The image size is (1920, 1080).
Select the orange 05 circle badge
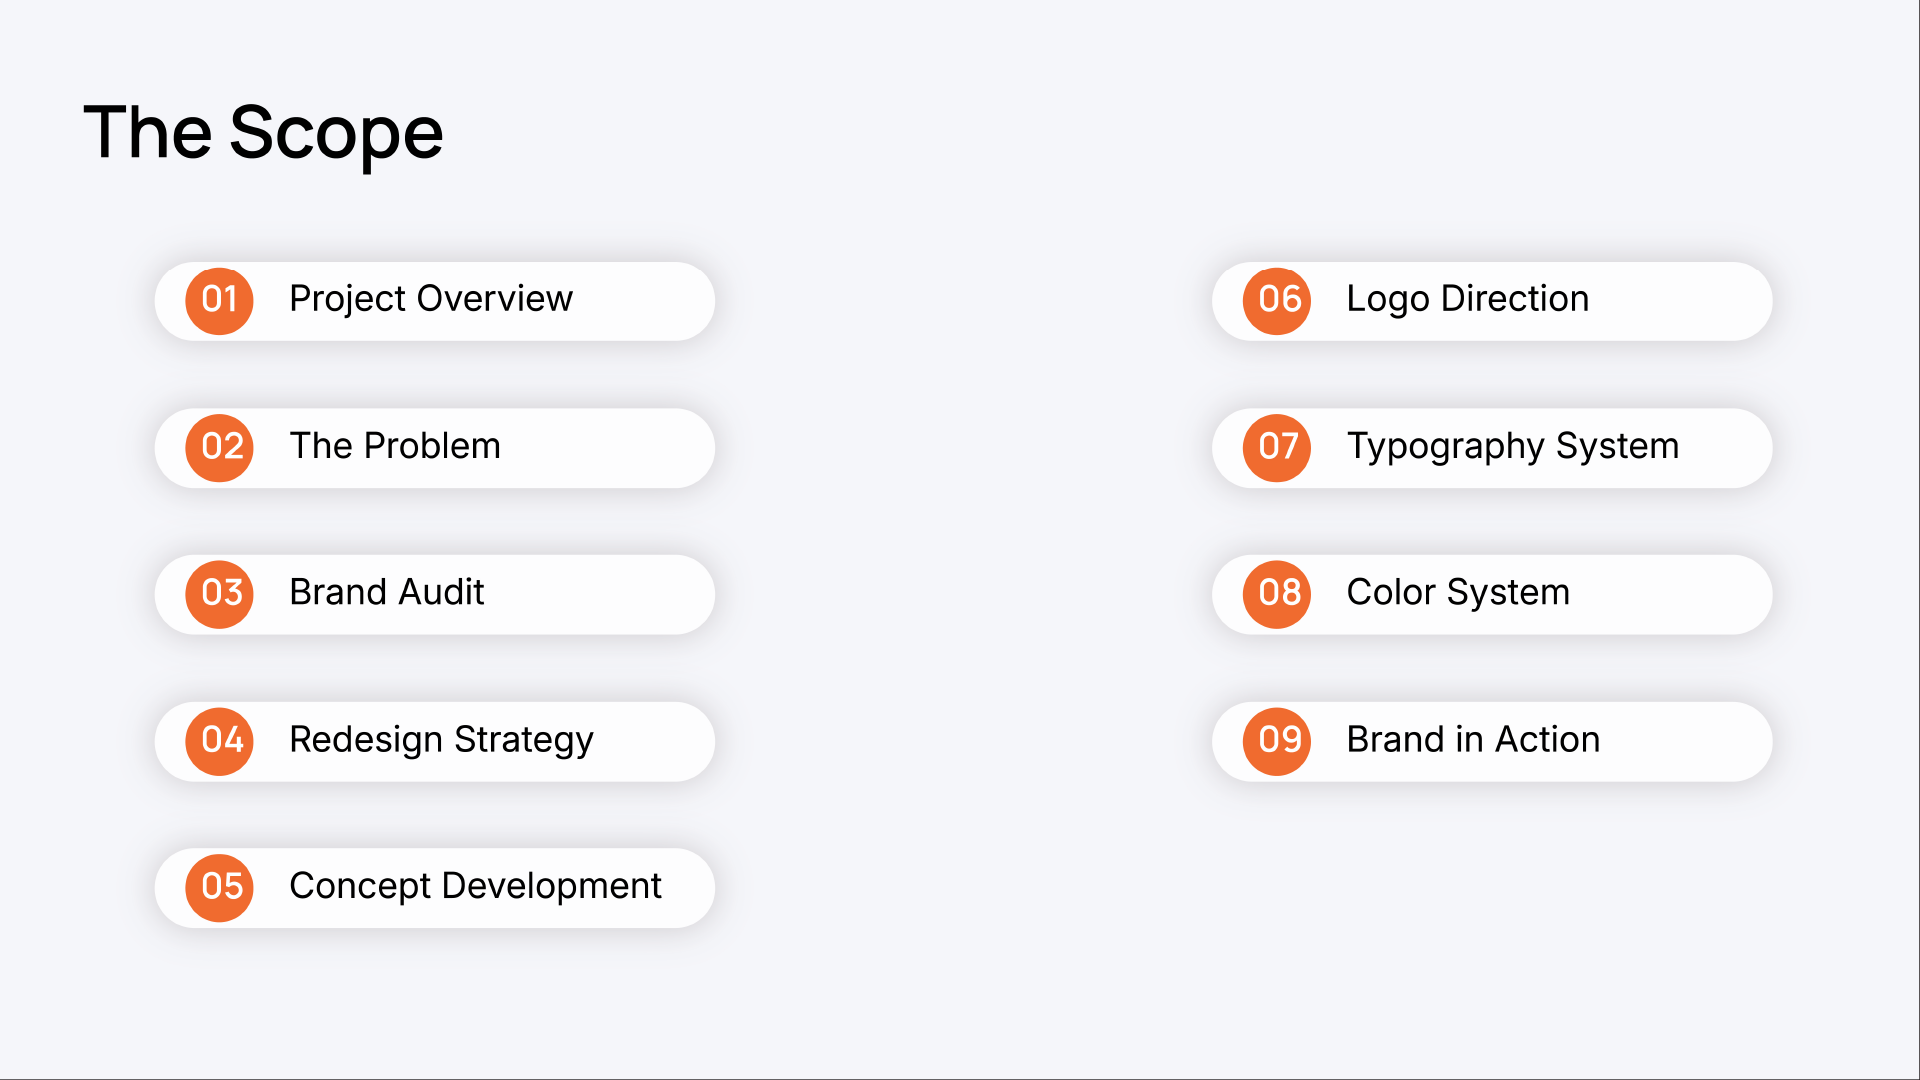219,888
